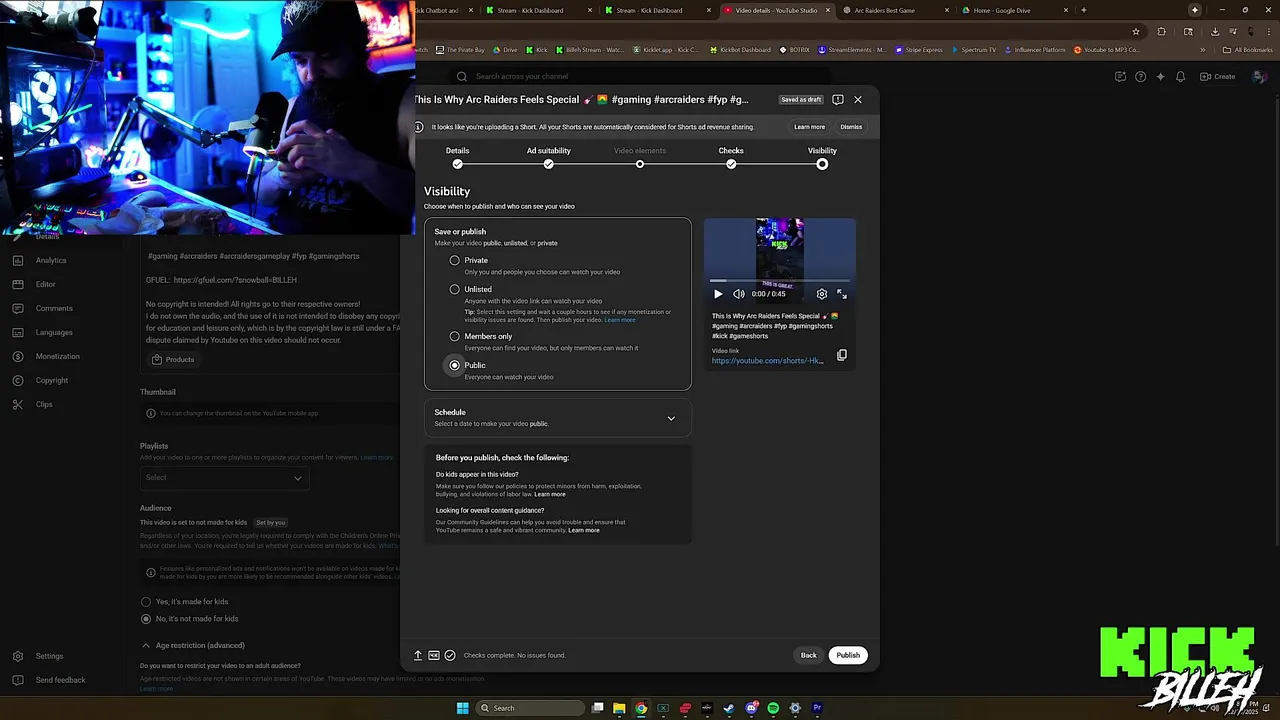Go to the Ad suitability step
Viewport: 1280px width, 720px height.
coord(549,156)
